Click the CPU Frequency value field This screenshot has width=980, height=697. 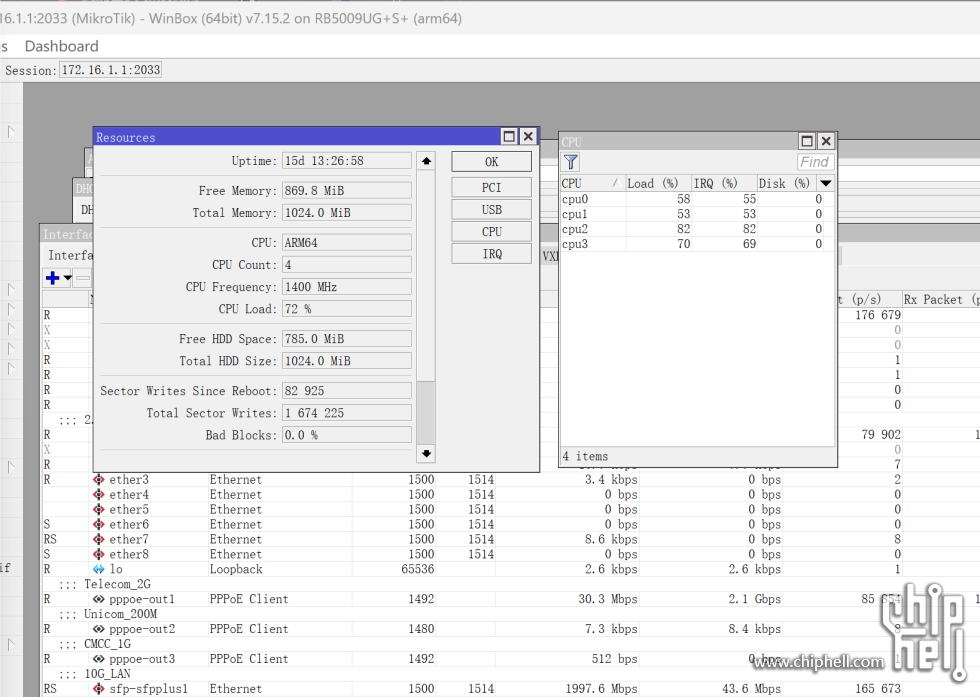[347, 287]
